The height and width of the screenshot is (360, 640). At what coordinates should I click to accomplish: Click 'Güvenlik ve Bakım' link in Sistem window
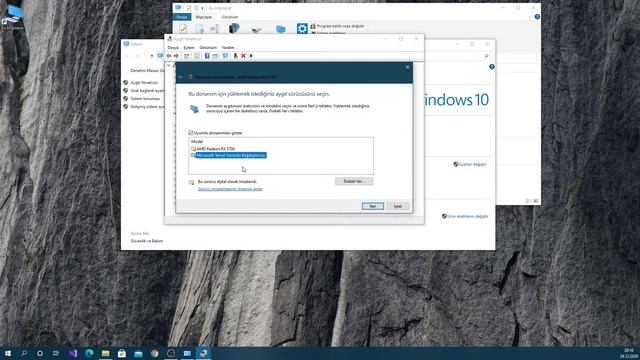pyautogui.click(x=147, y=241)
